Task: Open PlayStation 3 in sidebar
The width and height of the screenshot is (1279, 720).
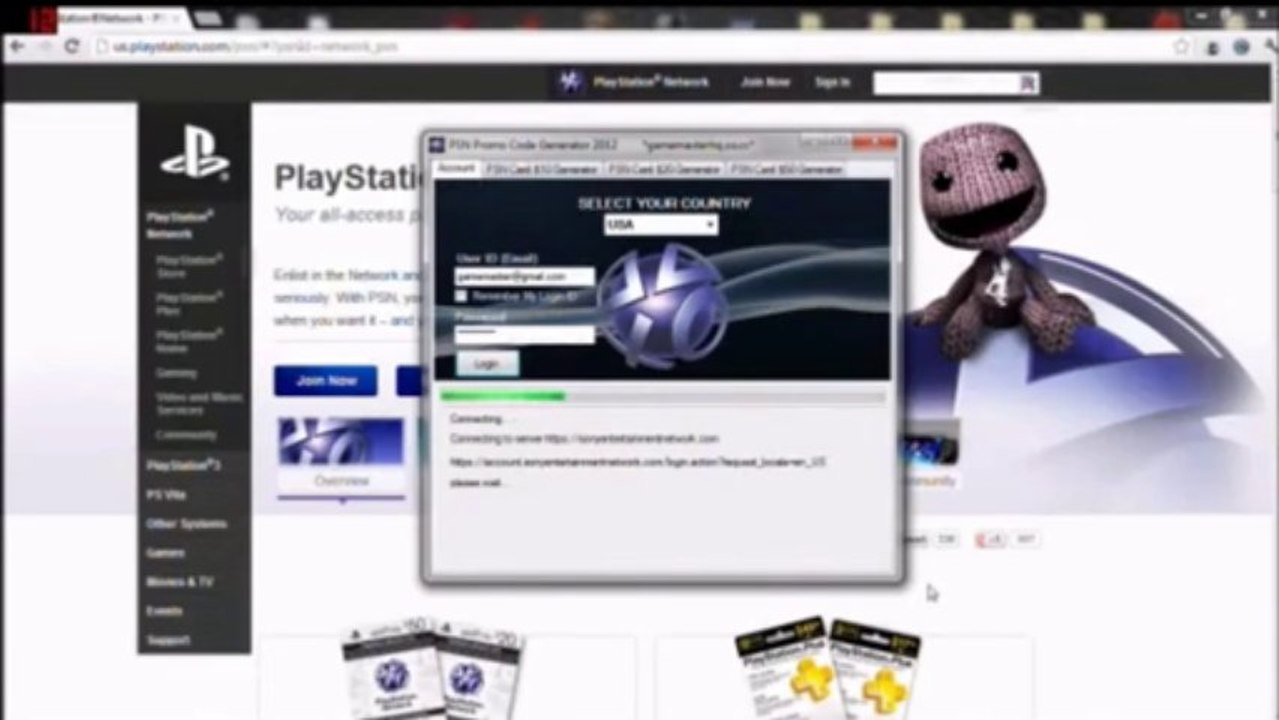Action: (184, 465)
